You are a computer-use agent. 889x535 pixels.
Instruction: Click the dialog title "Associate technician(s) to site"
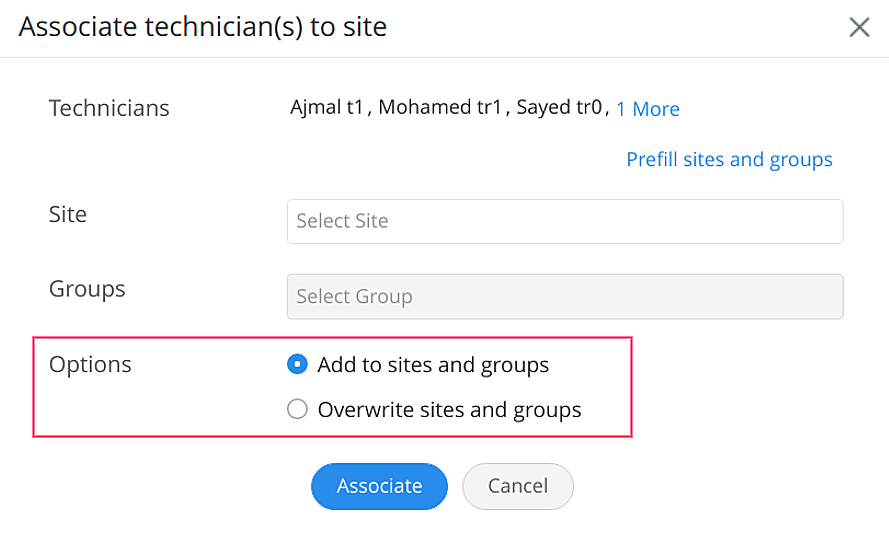pyautogui.click(x=203, y=27)
